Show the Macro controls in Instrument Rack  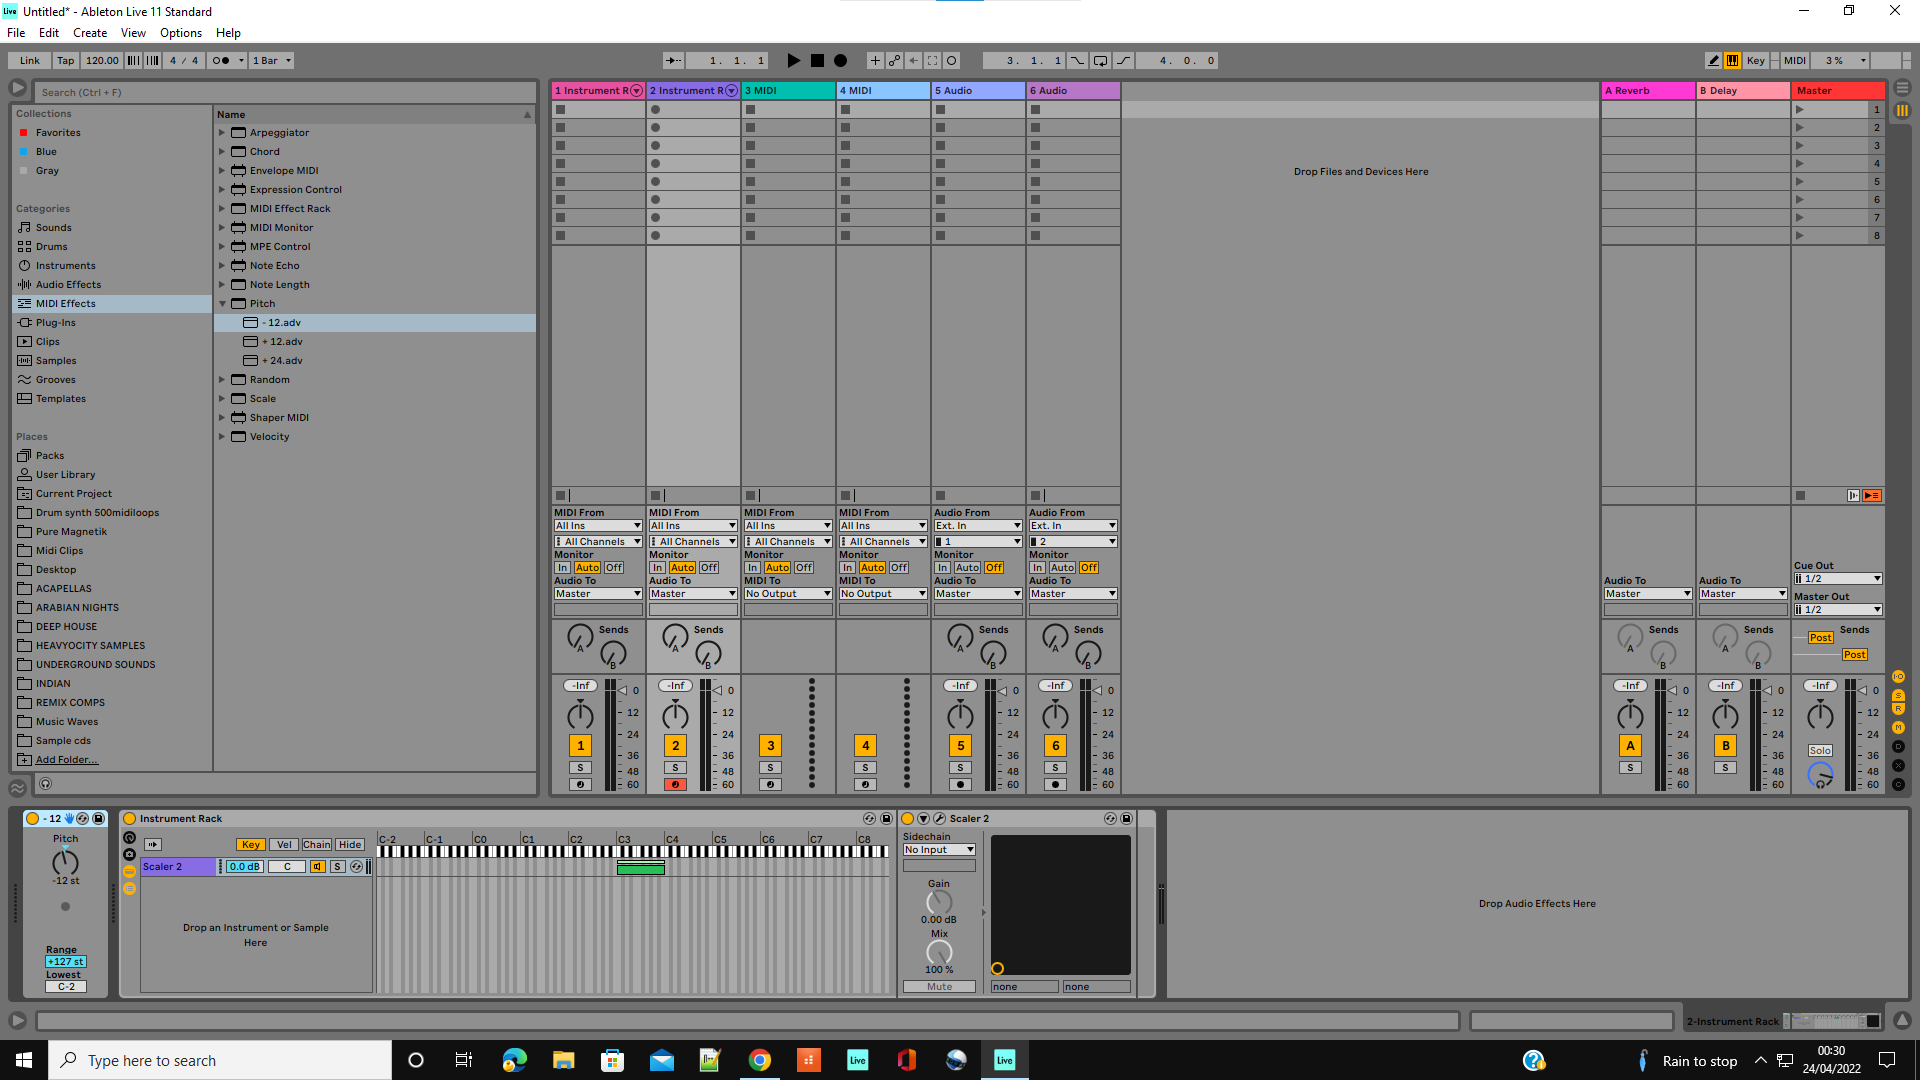tap(129, 838)
